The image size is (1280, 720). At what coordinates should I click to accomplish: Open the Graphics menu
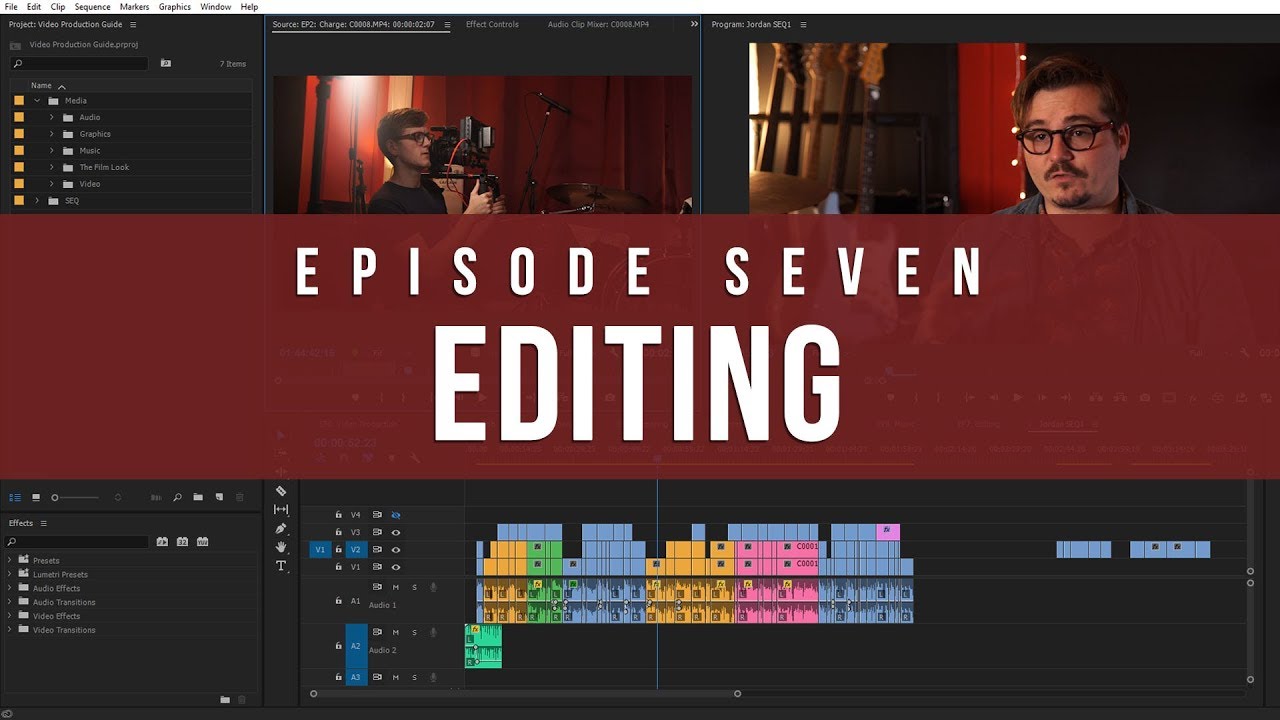[x=175, y=7]
